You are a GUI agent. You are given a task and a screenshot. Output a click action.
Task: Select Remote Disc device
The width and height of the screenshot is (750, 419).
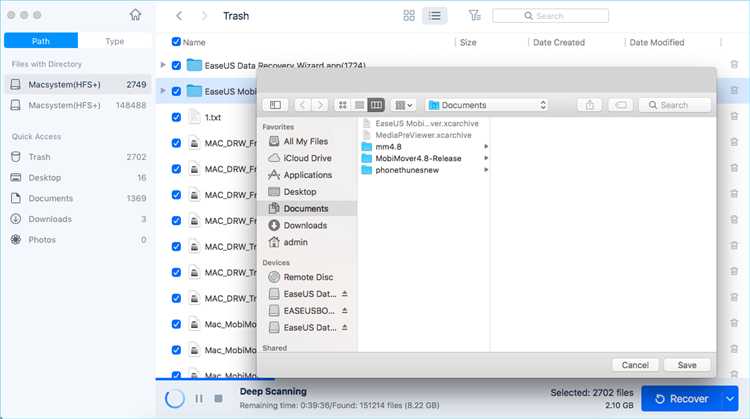(x=306, y=277)
